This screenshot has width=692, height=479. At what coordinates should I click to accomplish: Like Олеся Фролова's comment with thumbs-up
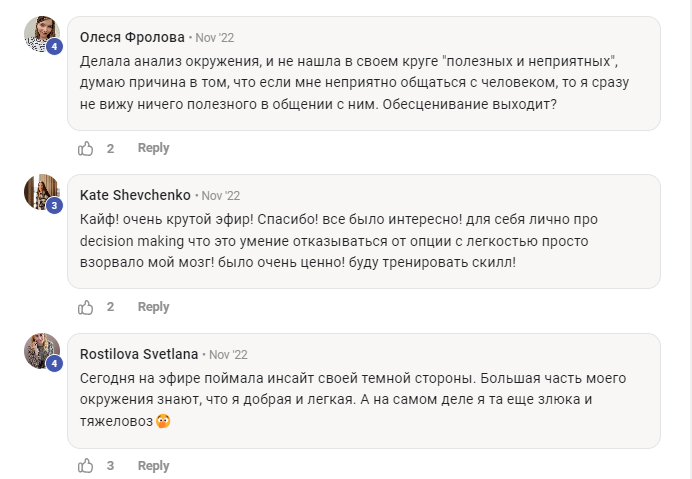point(86,148)
